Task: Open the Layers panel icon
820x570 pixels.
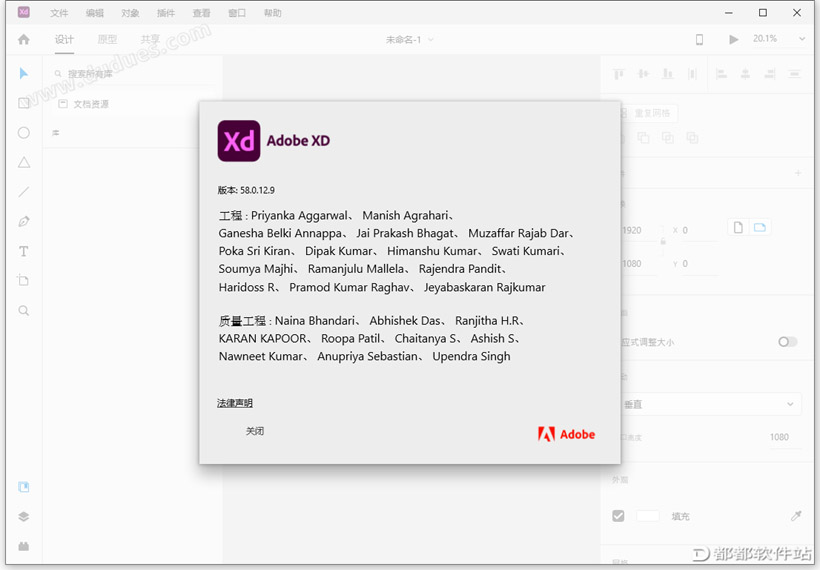Action: point(24,517)
